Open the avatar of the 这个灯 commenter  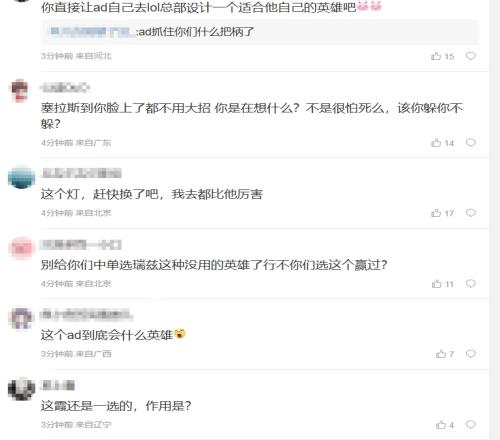click(x=22, y=177)
